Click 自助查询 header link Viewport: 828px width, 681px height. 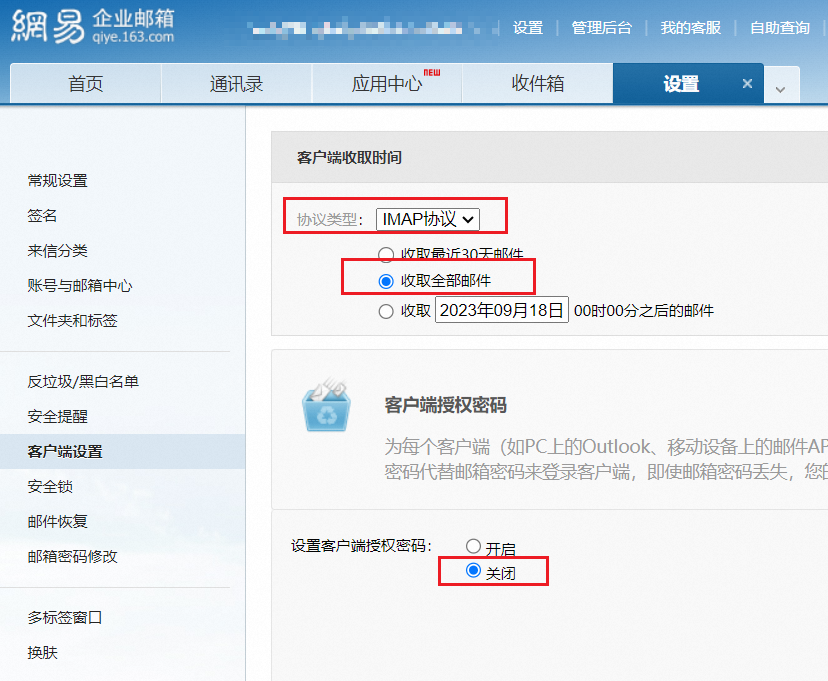click(779, 28)
